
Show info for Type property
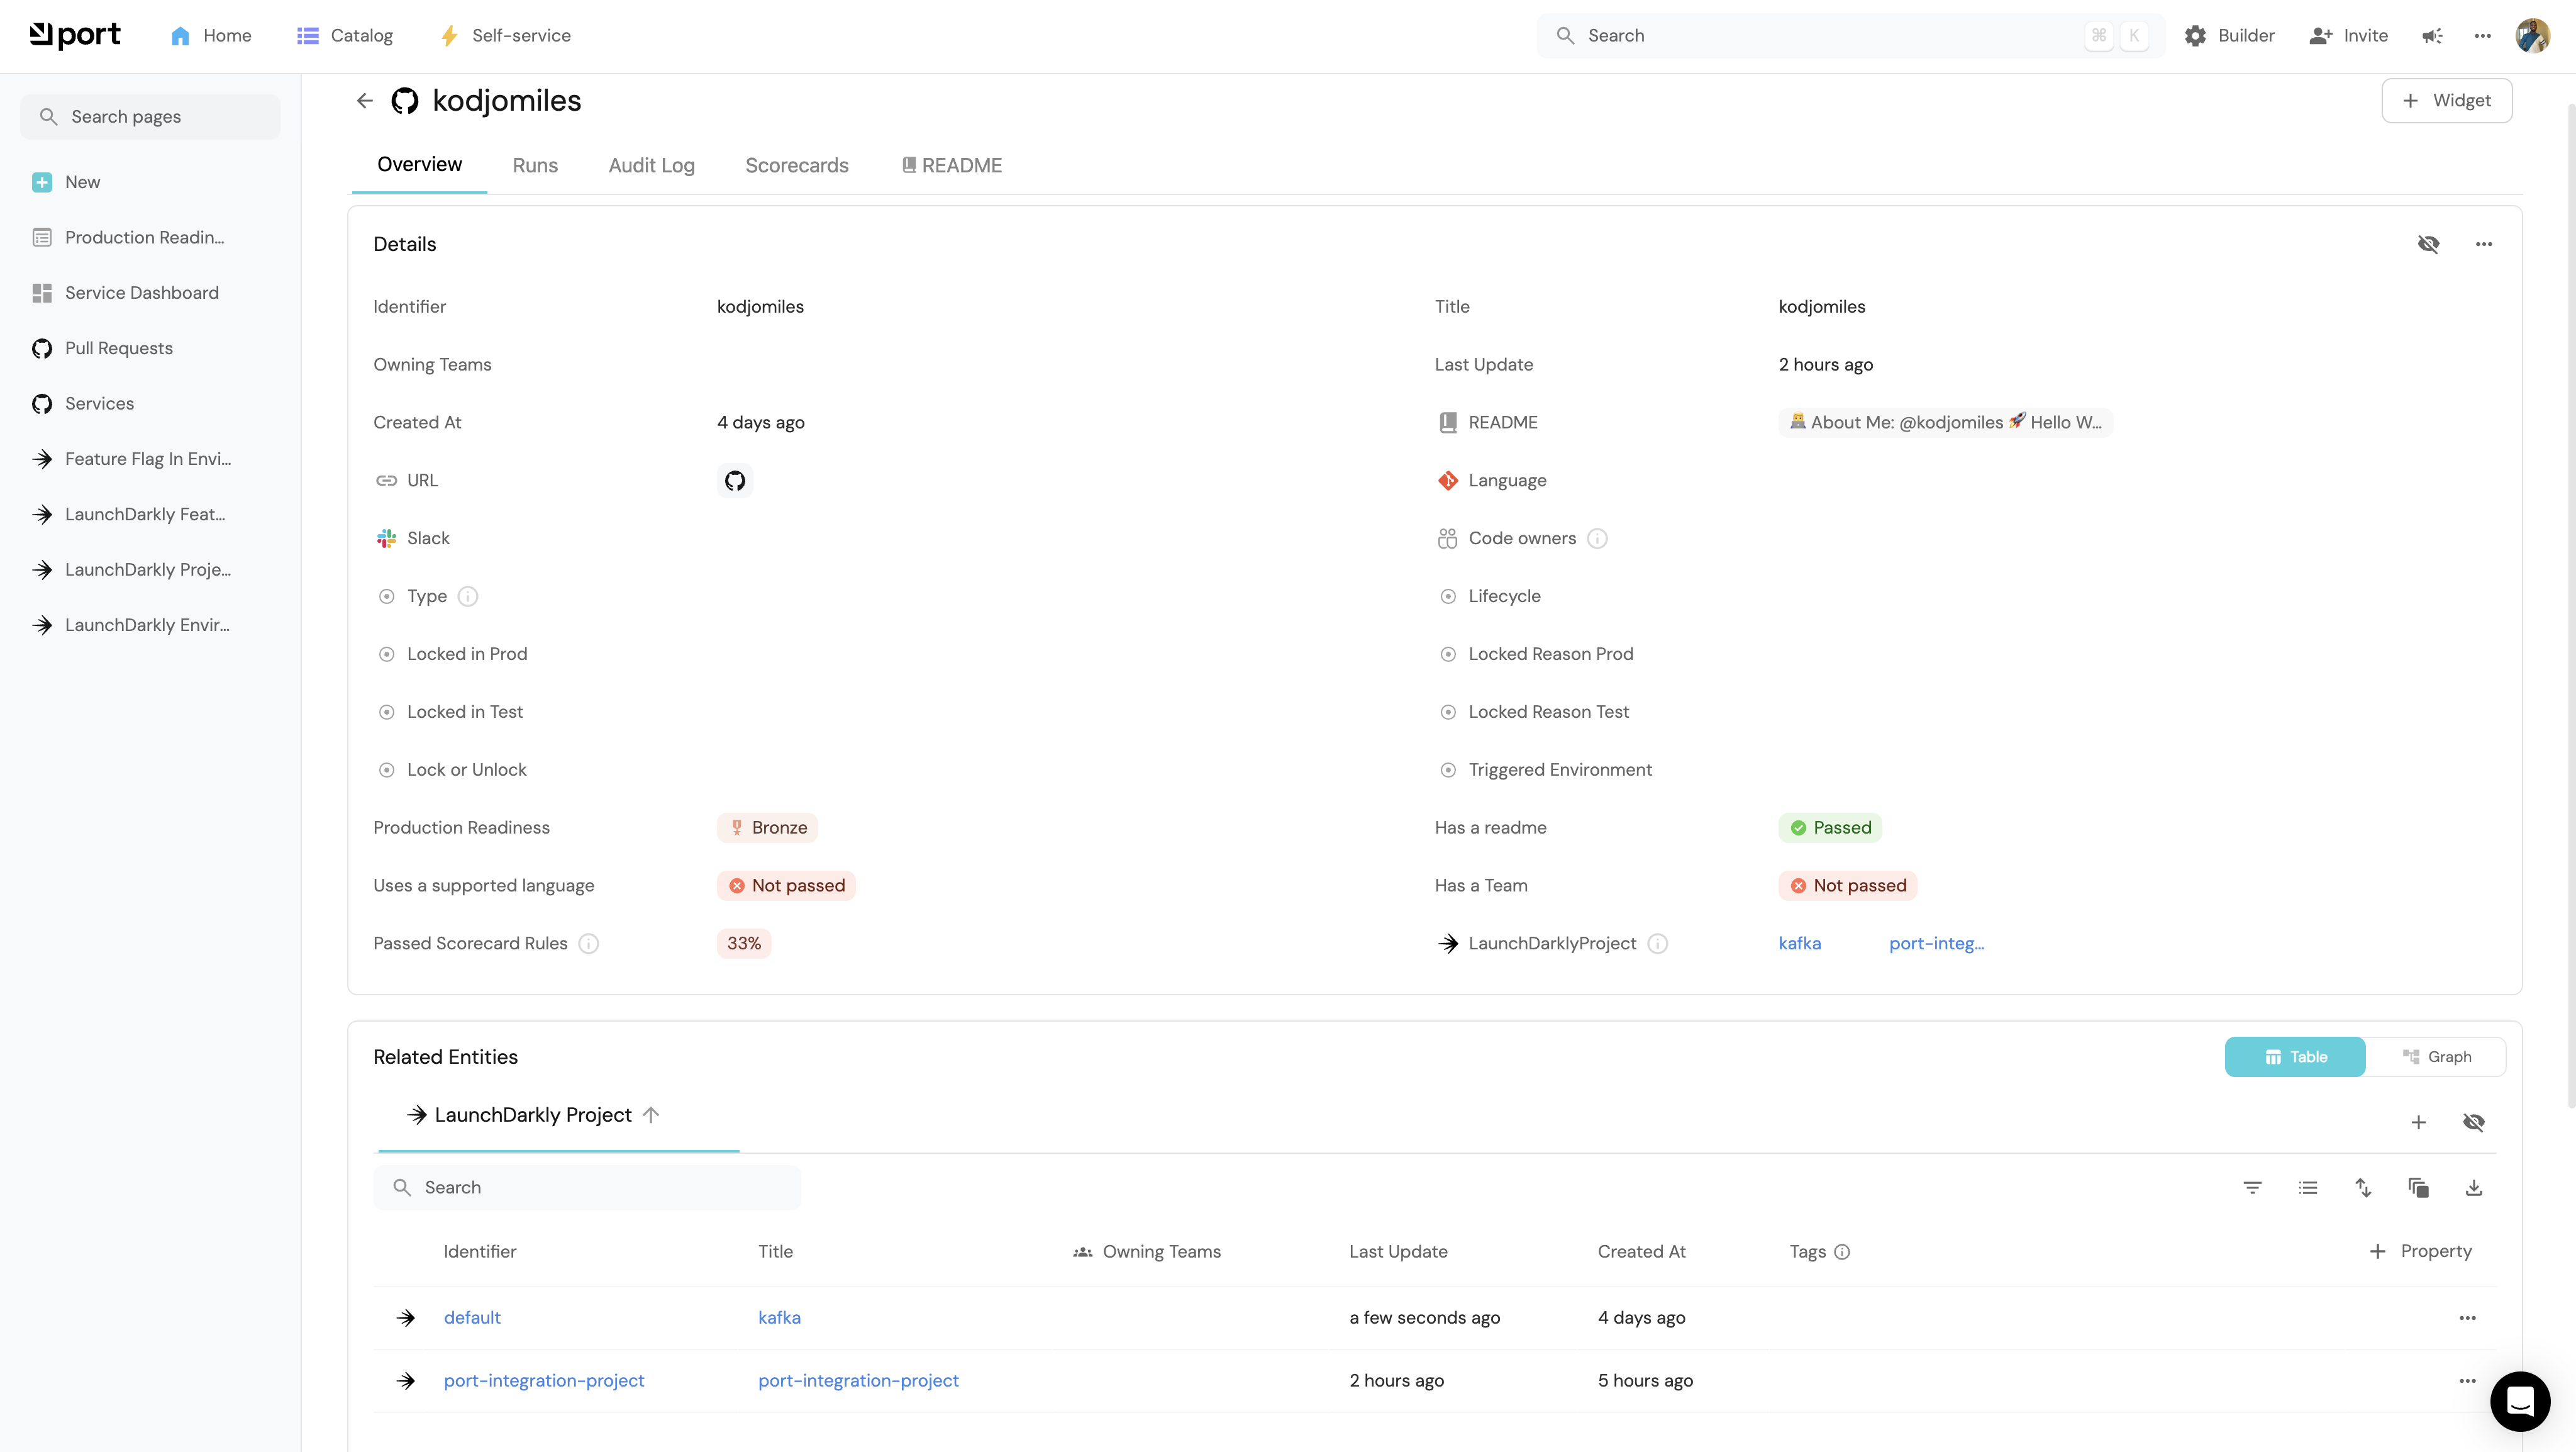(x=468, y=597)
